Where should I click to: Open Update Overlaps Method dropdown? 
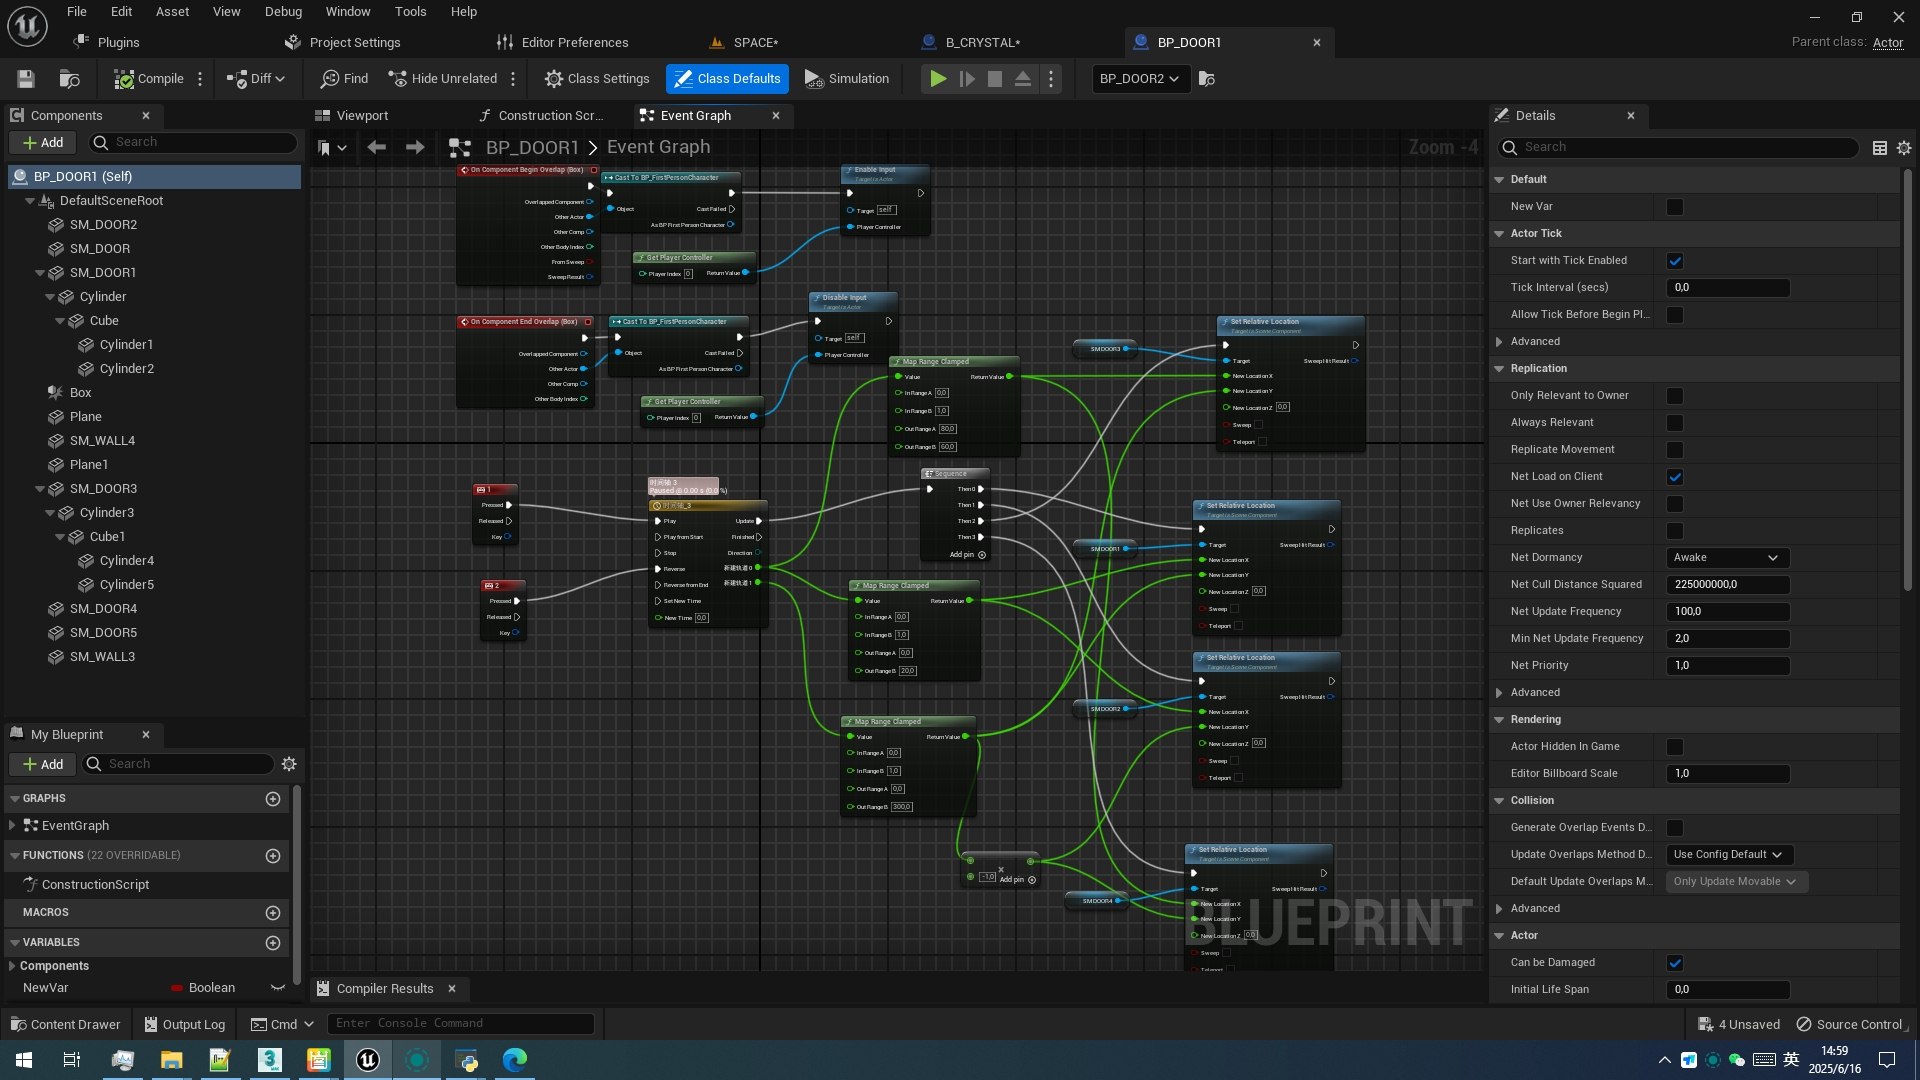tap(1729, 855)
